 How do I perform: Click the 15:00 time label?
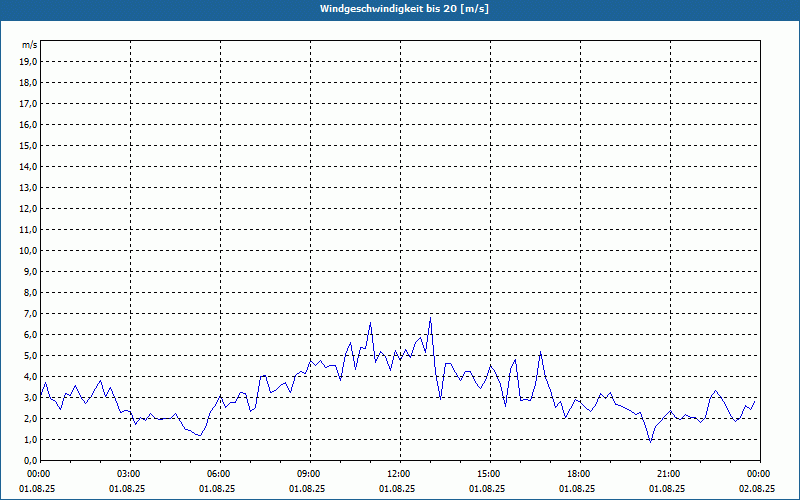click(x=490, y=474)
